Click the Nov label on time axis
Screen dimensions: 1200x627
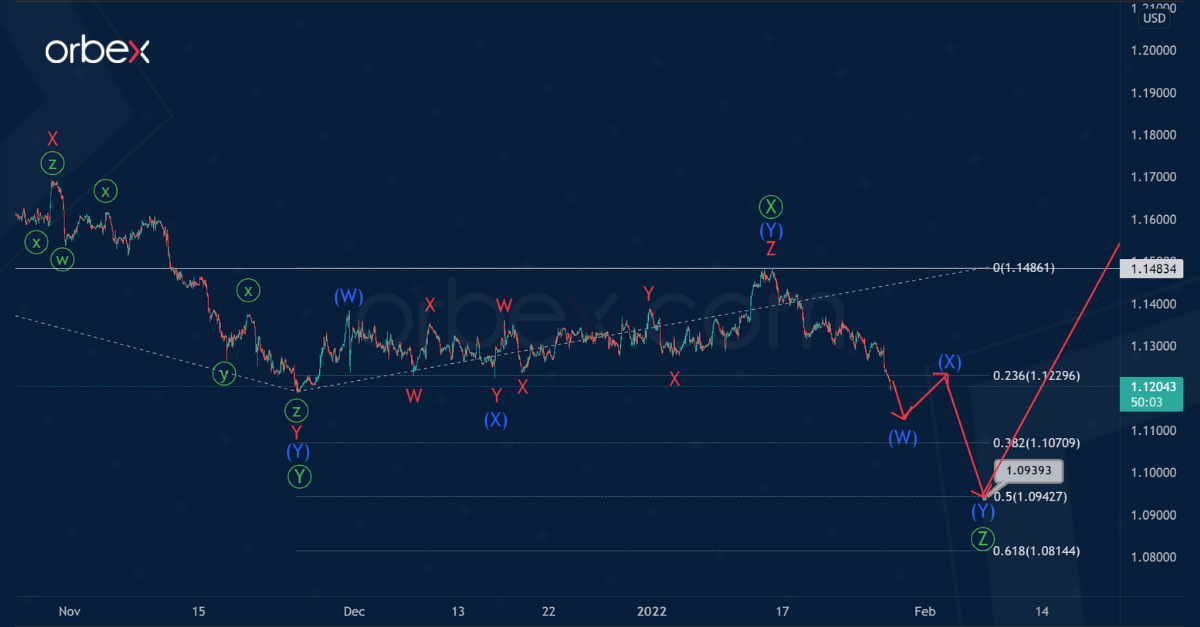point(69,610)
